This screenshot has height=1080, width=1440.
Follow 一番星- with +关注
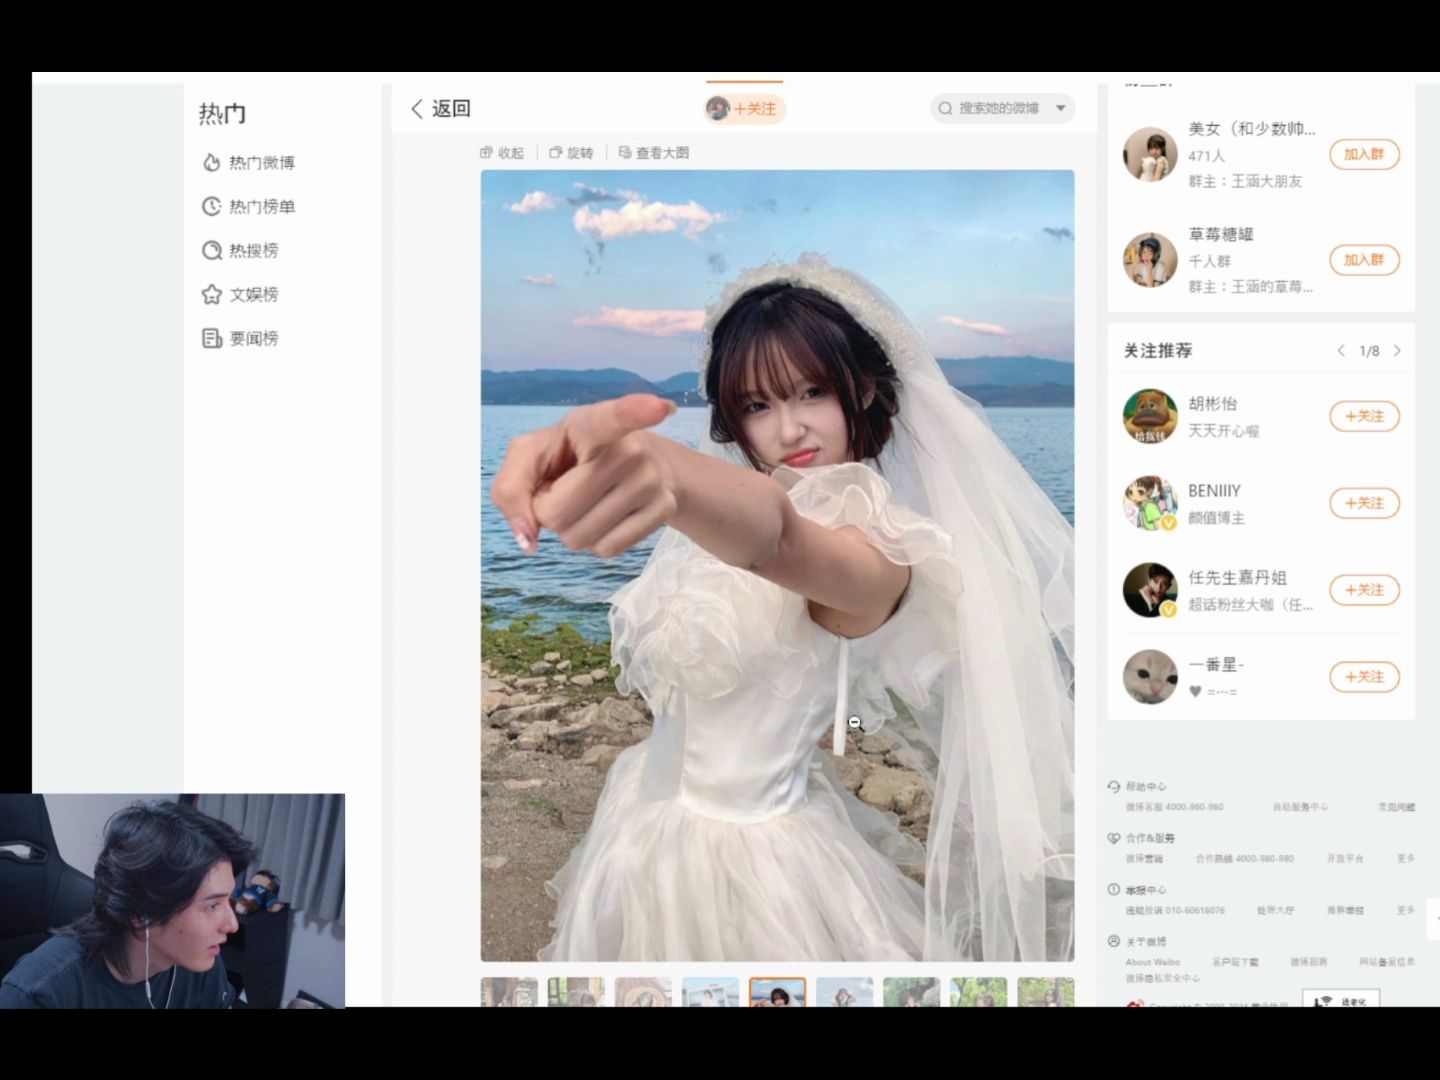coord(1364,677)
